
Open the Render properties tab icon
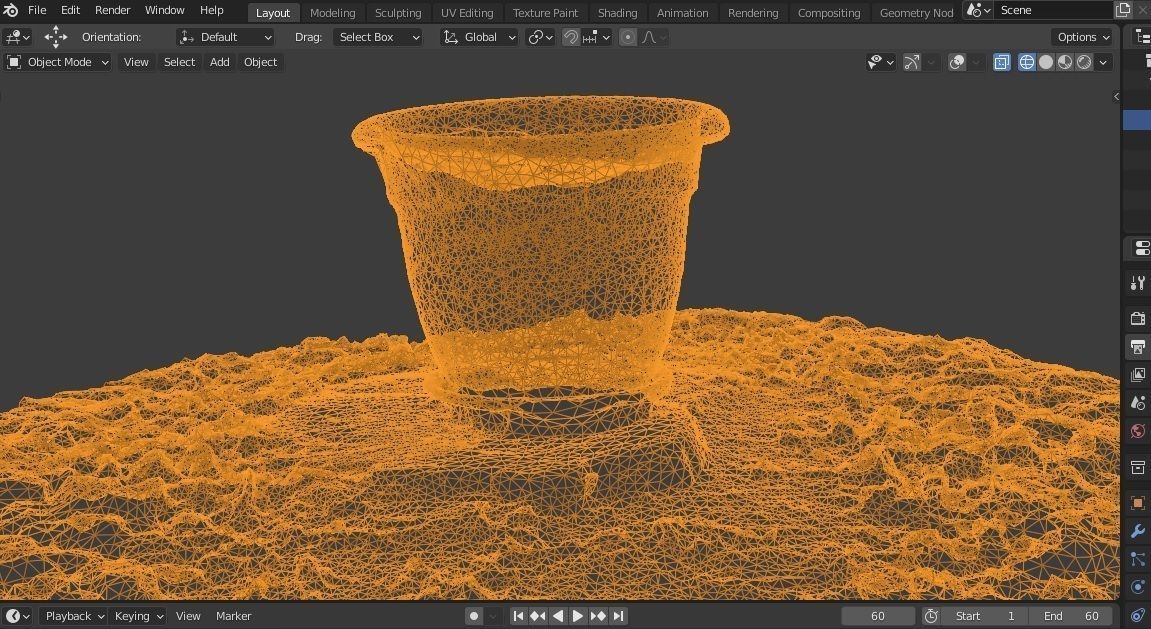point(1138,318)
